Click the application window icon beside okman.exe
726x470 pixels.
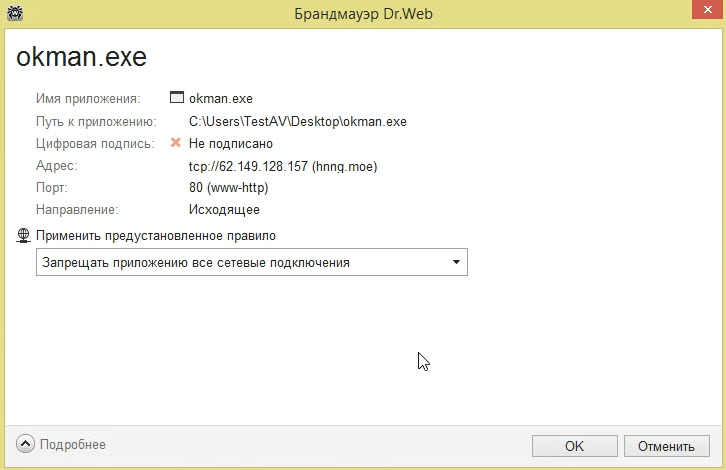(x=177, y=99)
